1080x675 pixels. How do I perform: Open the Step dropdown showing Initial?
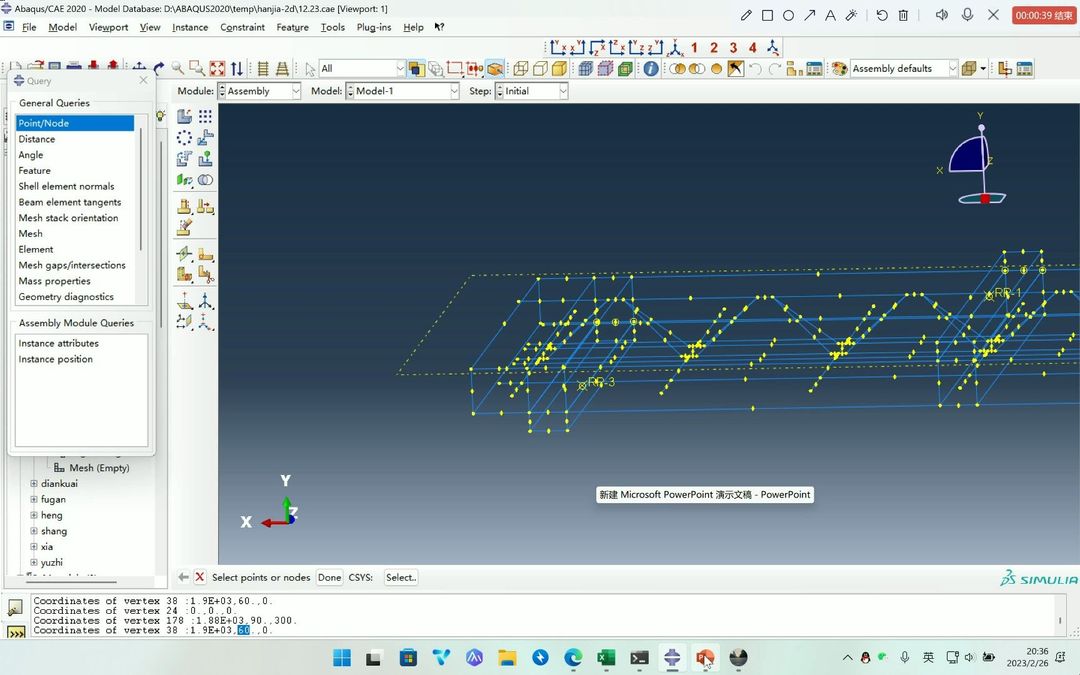coord(532,91)
